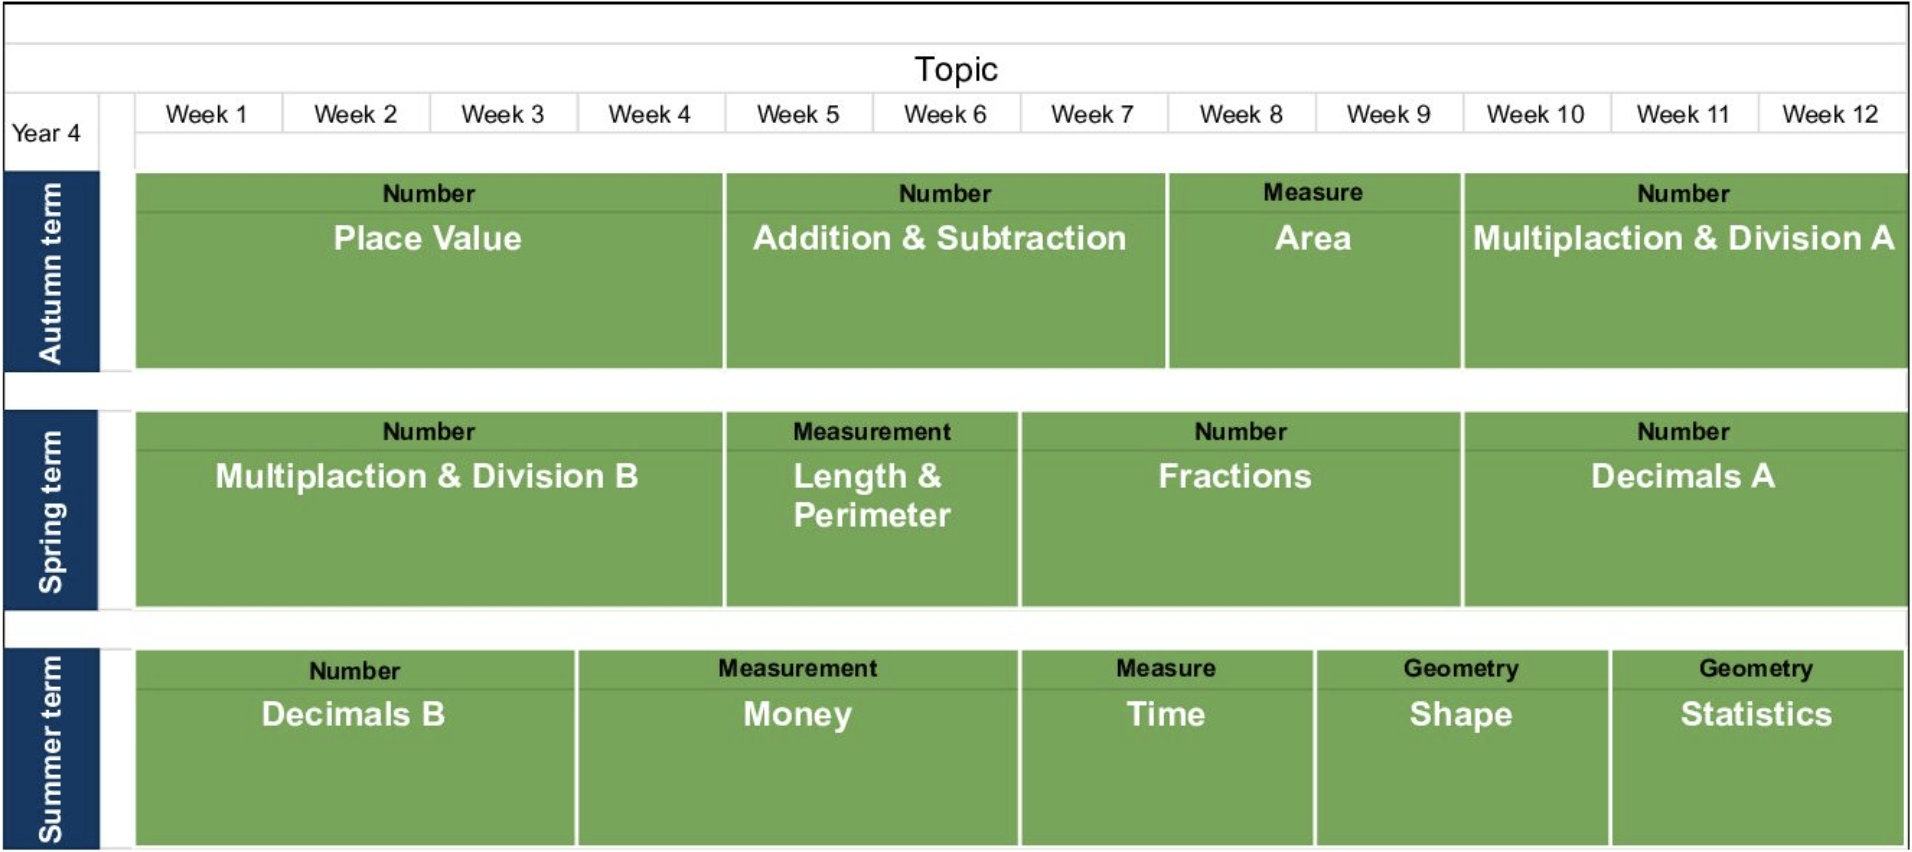Open the Money topic block
The width and height of the screenshot is (1912, 852).
tap(797, 715)
